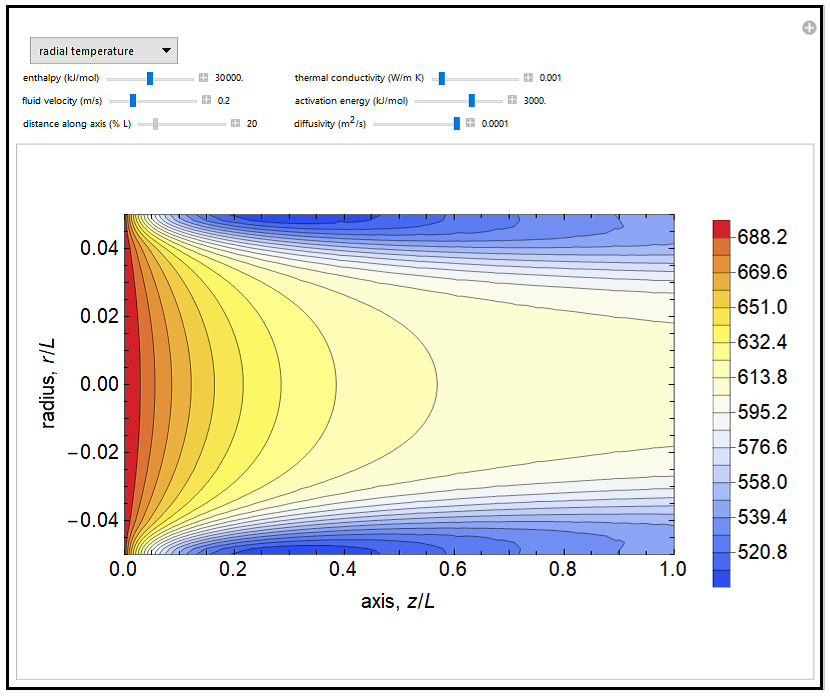Expand thermal conductivity controls with plus icon
The width and height of the screenshot is (830, 699).
(x=528, y=77)
